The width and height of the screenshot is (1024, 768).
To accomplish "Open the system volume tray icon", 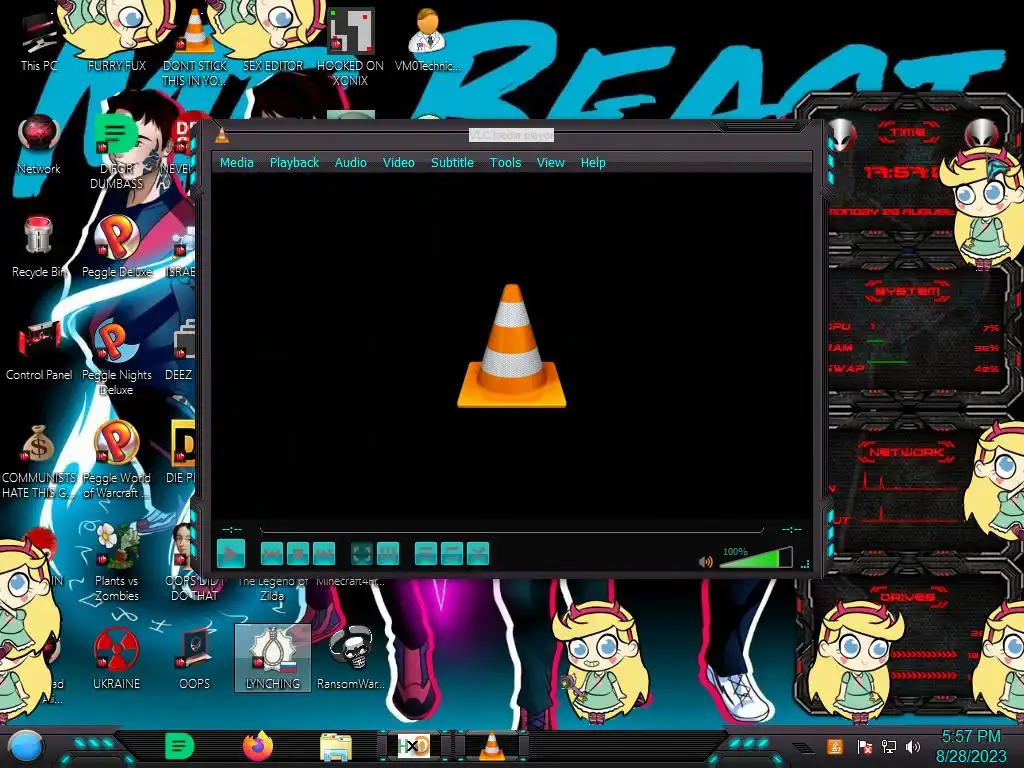I will click(x=913, y=746).
